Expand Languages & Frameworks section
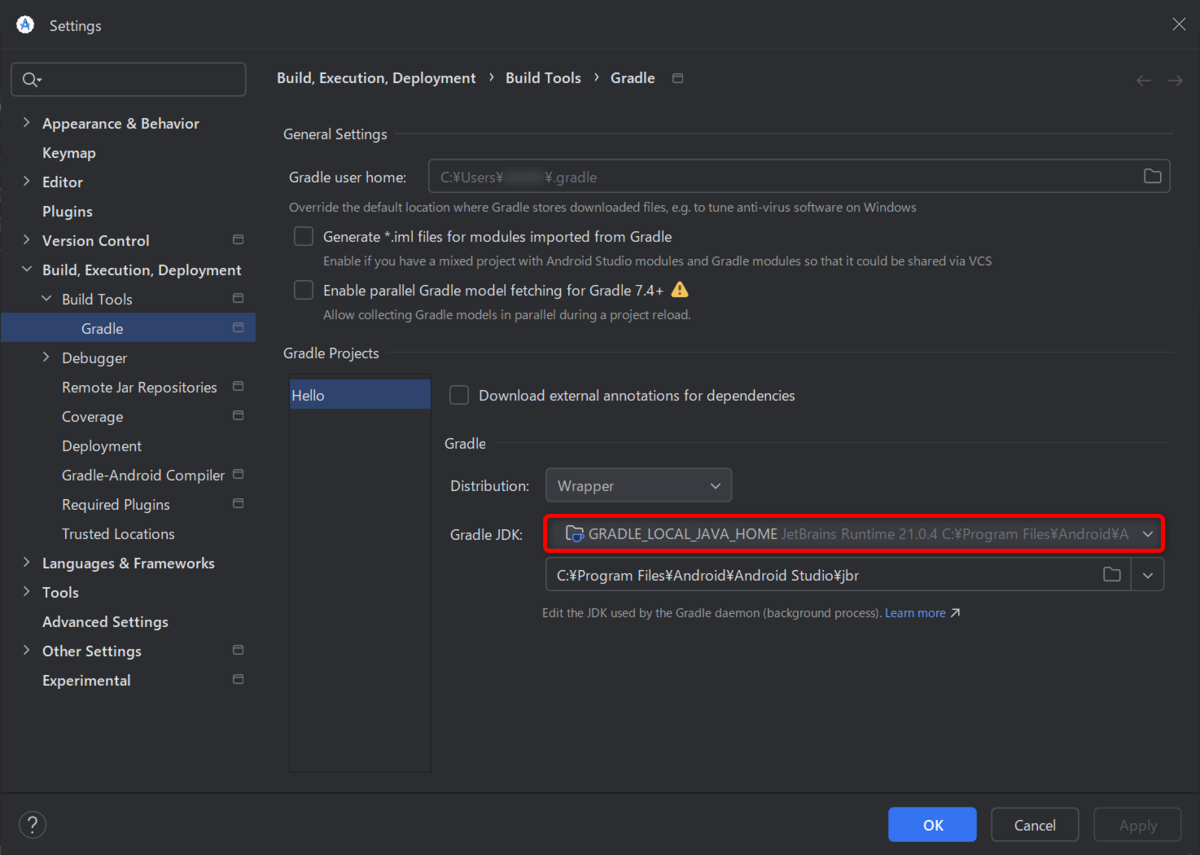 tap(26, 563)
